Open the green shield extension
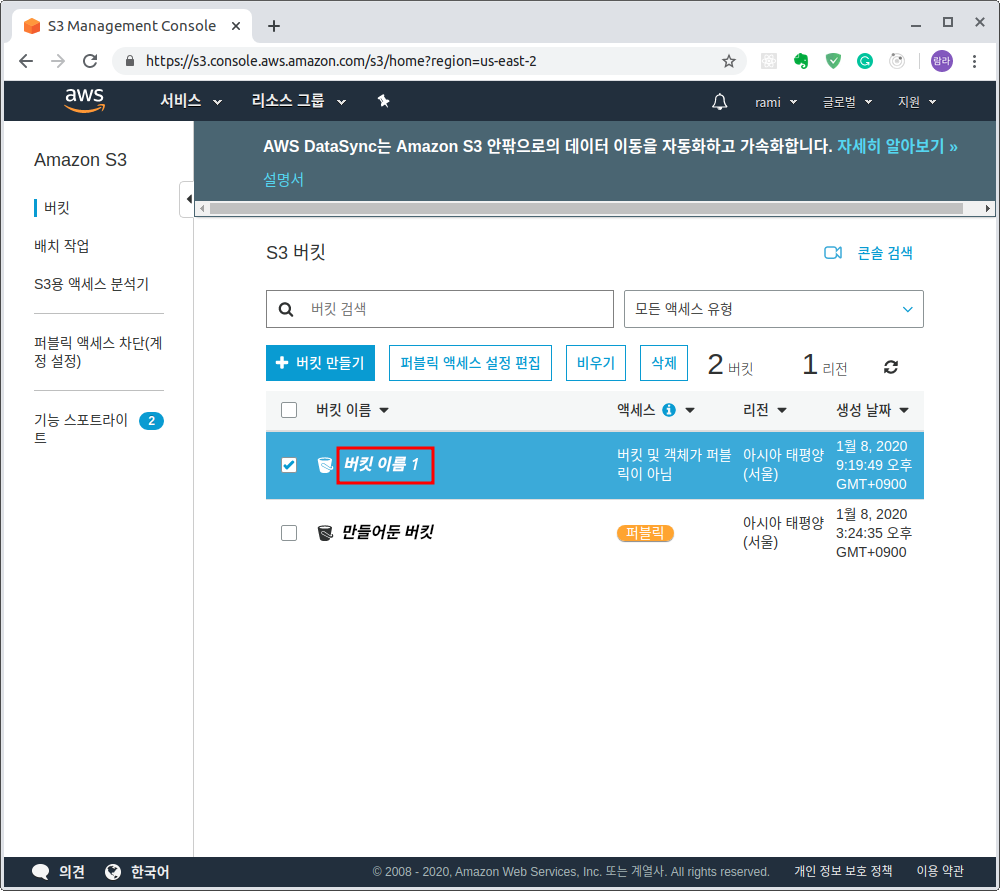Screen dimensions: 1000x891 coord(833,61)
